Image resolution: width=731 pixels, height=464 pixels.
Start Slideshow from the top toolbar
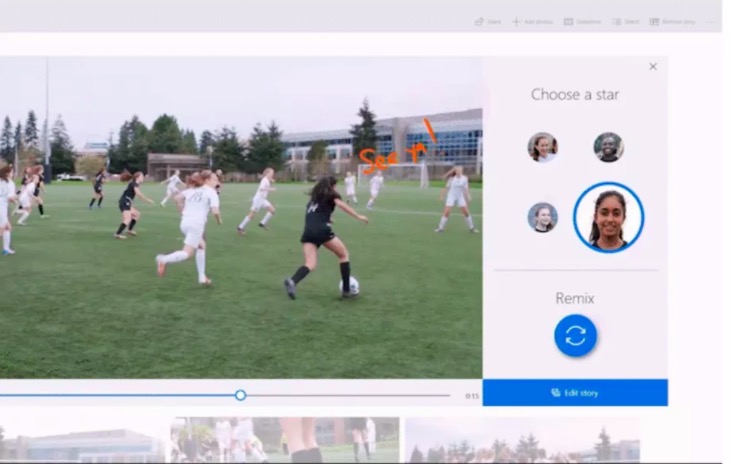click(582, 21)
